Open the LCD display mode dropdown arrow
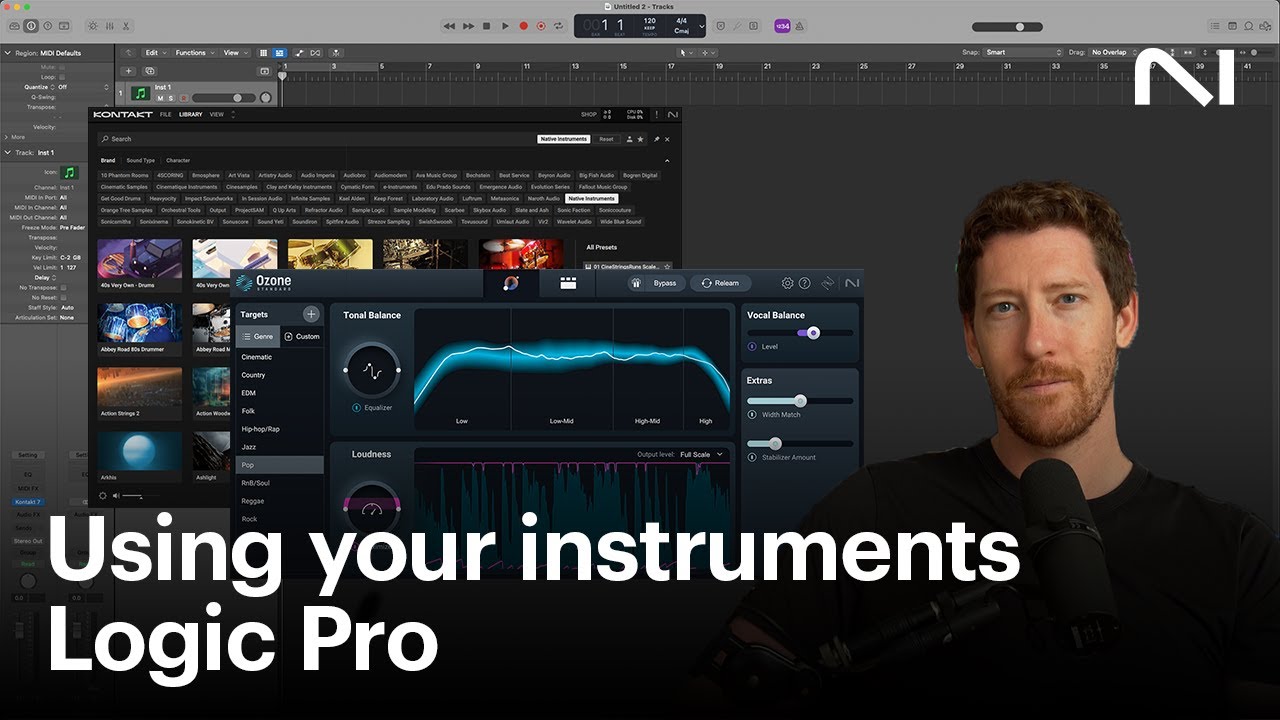The height and width of the screenshot is (720, 1280). click(701, 26)
